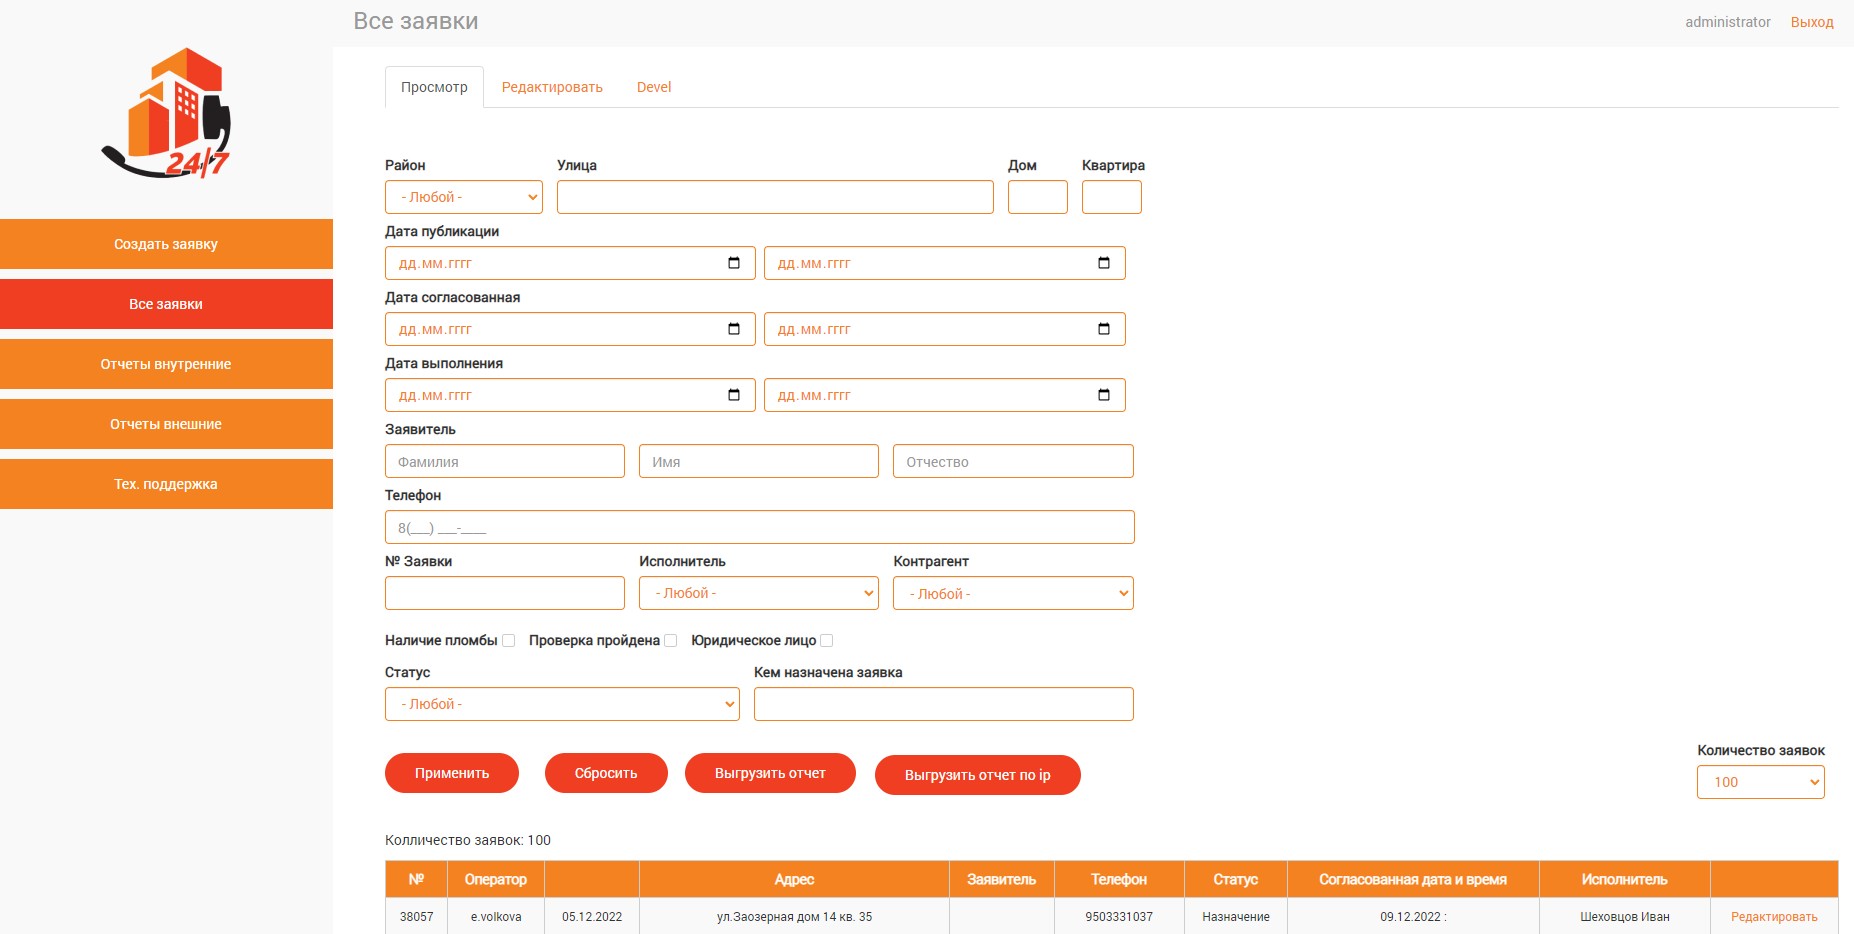This screenshot has height=934, width=1854.
Task: Click the administrator username
Action: 1728,22
